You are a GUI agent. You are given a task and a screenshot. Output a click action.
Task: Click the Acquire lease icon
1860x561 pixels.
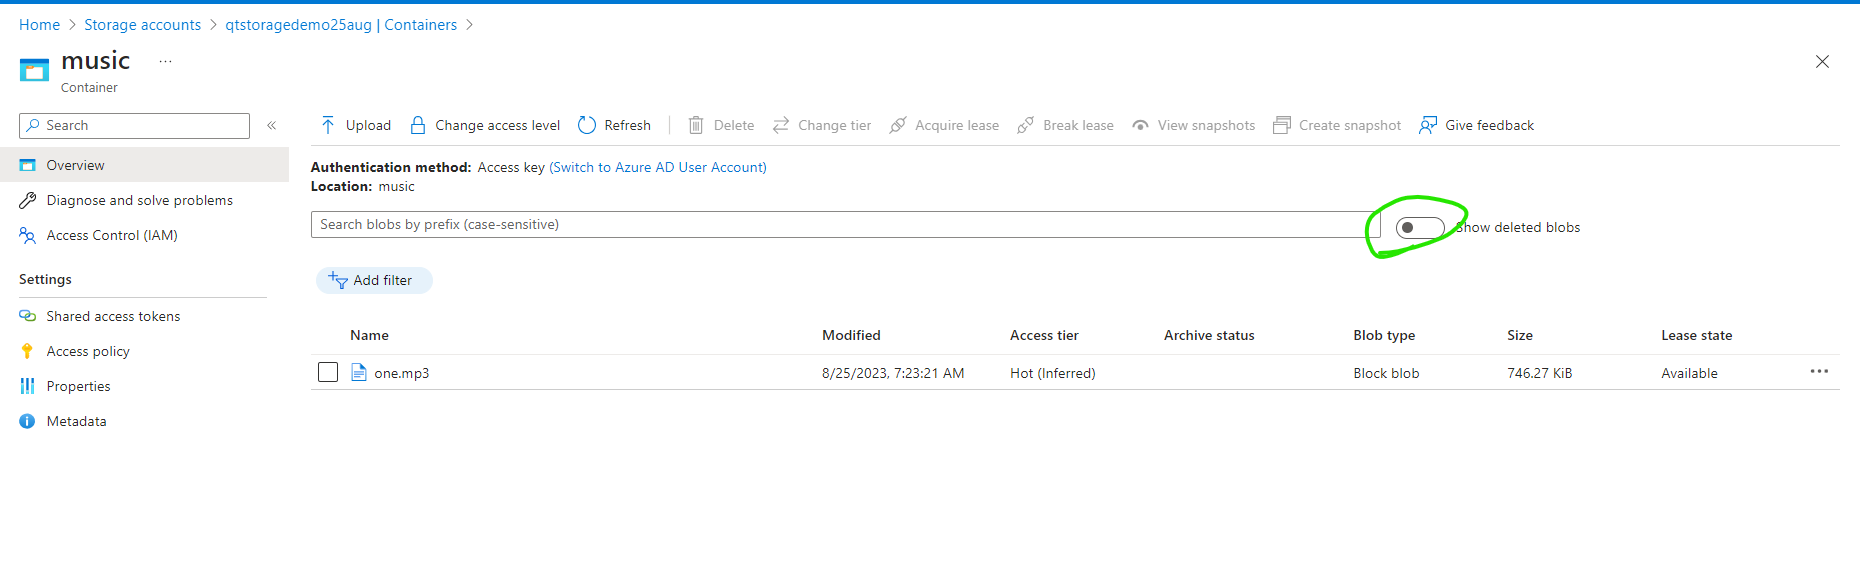tap(898, 125)
